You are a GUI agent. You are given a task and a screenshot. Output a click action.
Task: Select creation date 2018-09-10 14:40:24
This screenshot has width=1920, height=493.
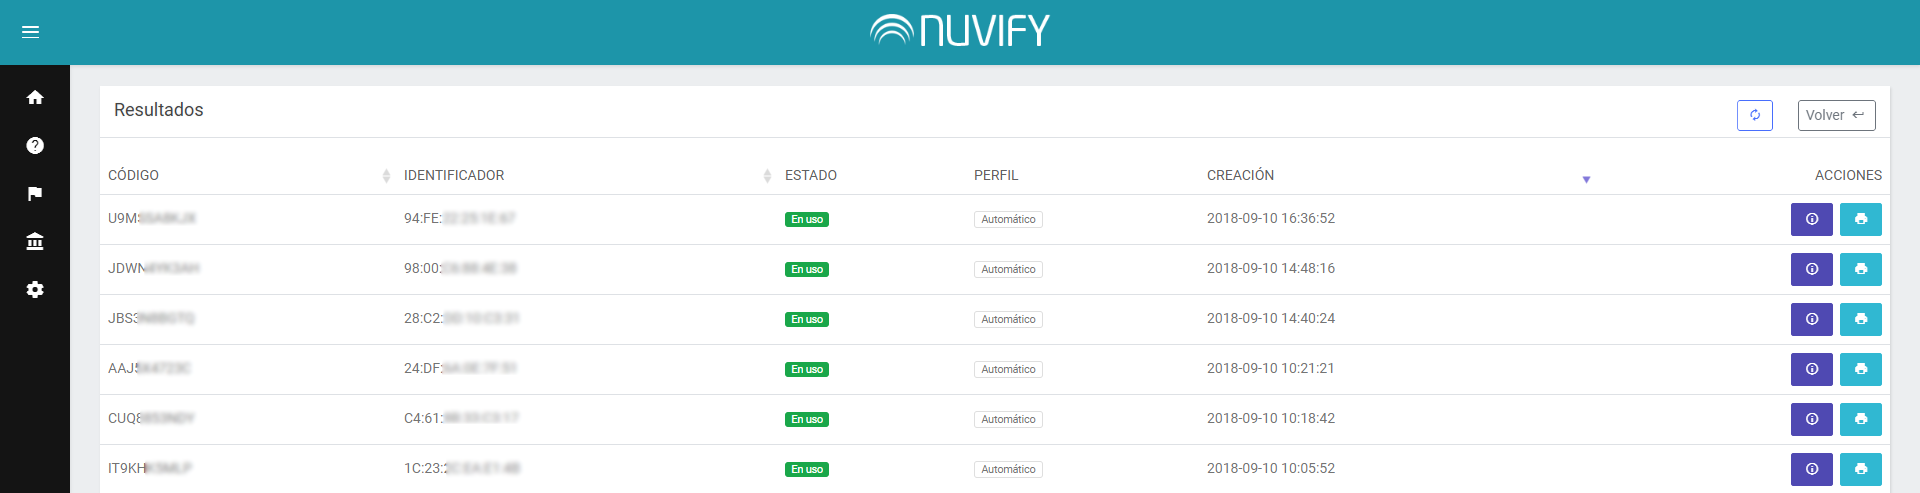tap(1271, 318)
